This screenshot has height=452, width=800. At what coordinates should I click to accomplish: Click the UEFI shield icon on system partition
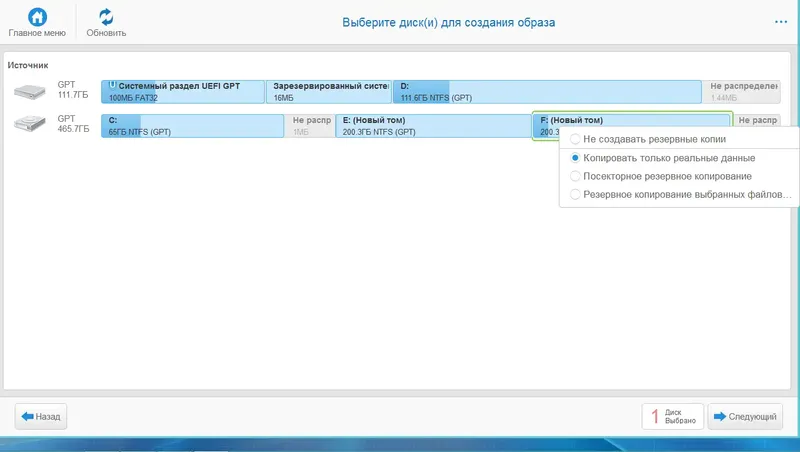tap(113, 85)
